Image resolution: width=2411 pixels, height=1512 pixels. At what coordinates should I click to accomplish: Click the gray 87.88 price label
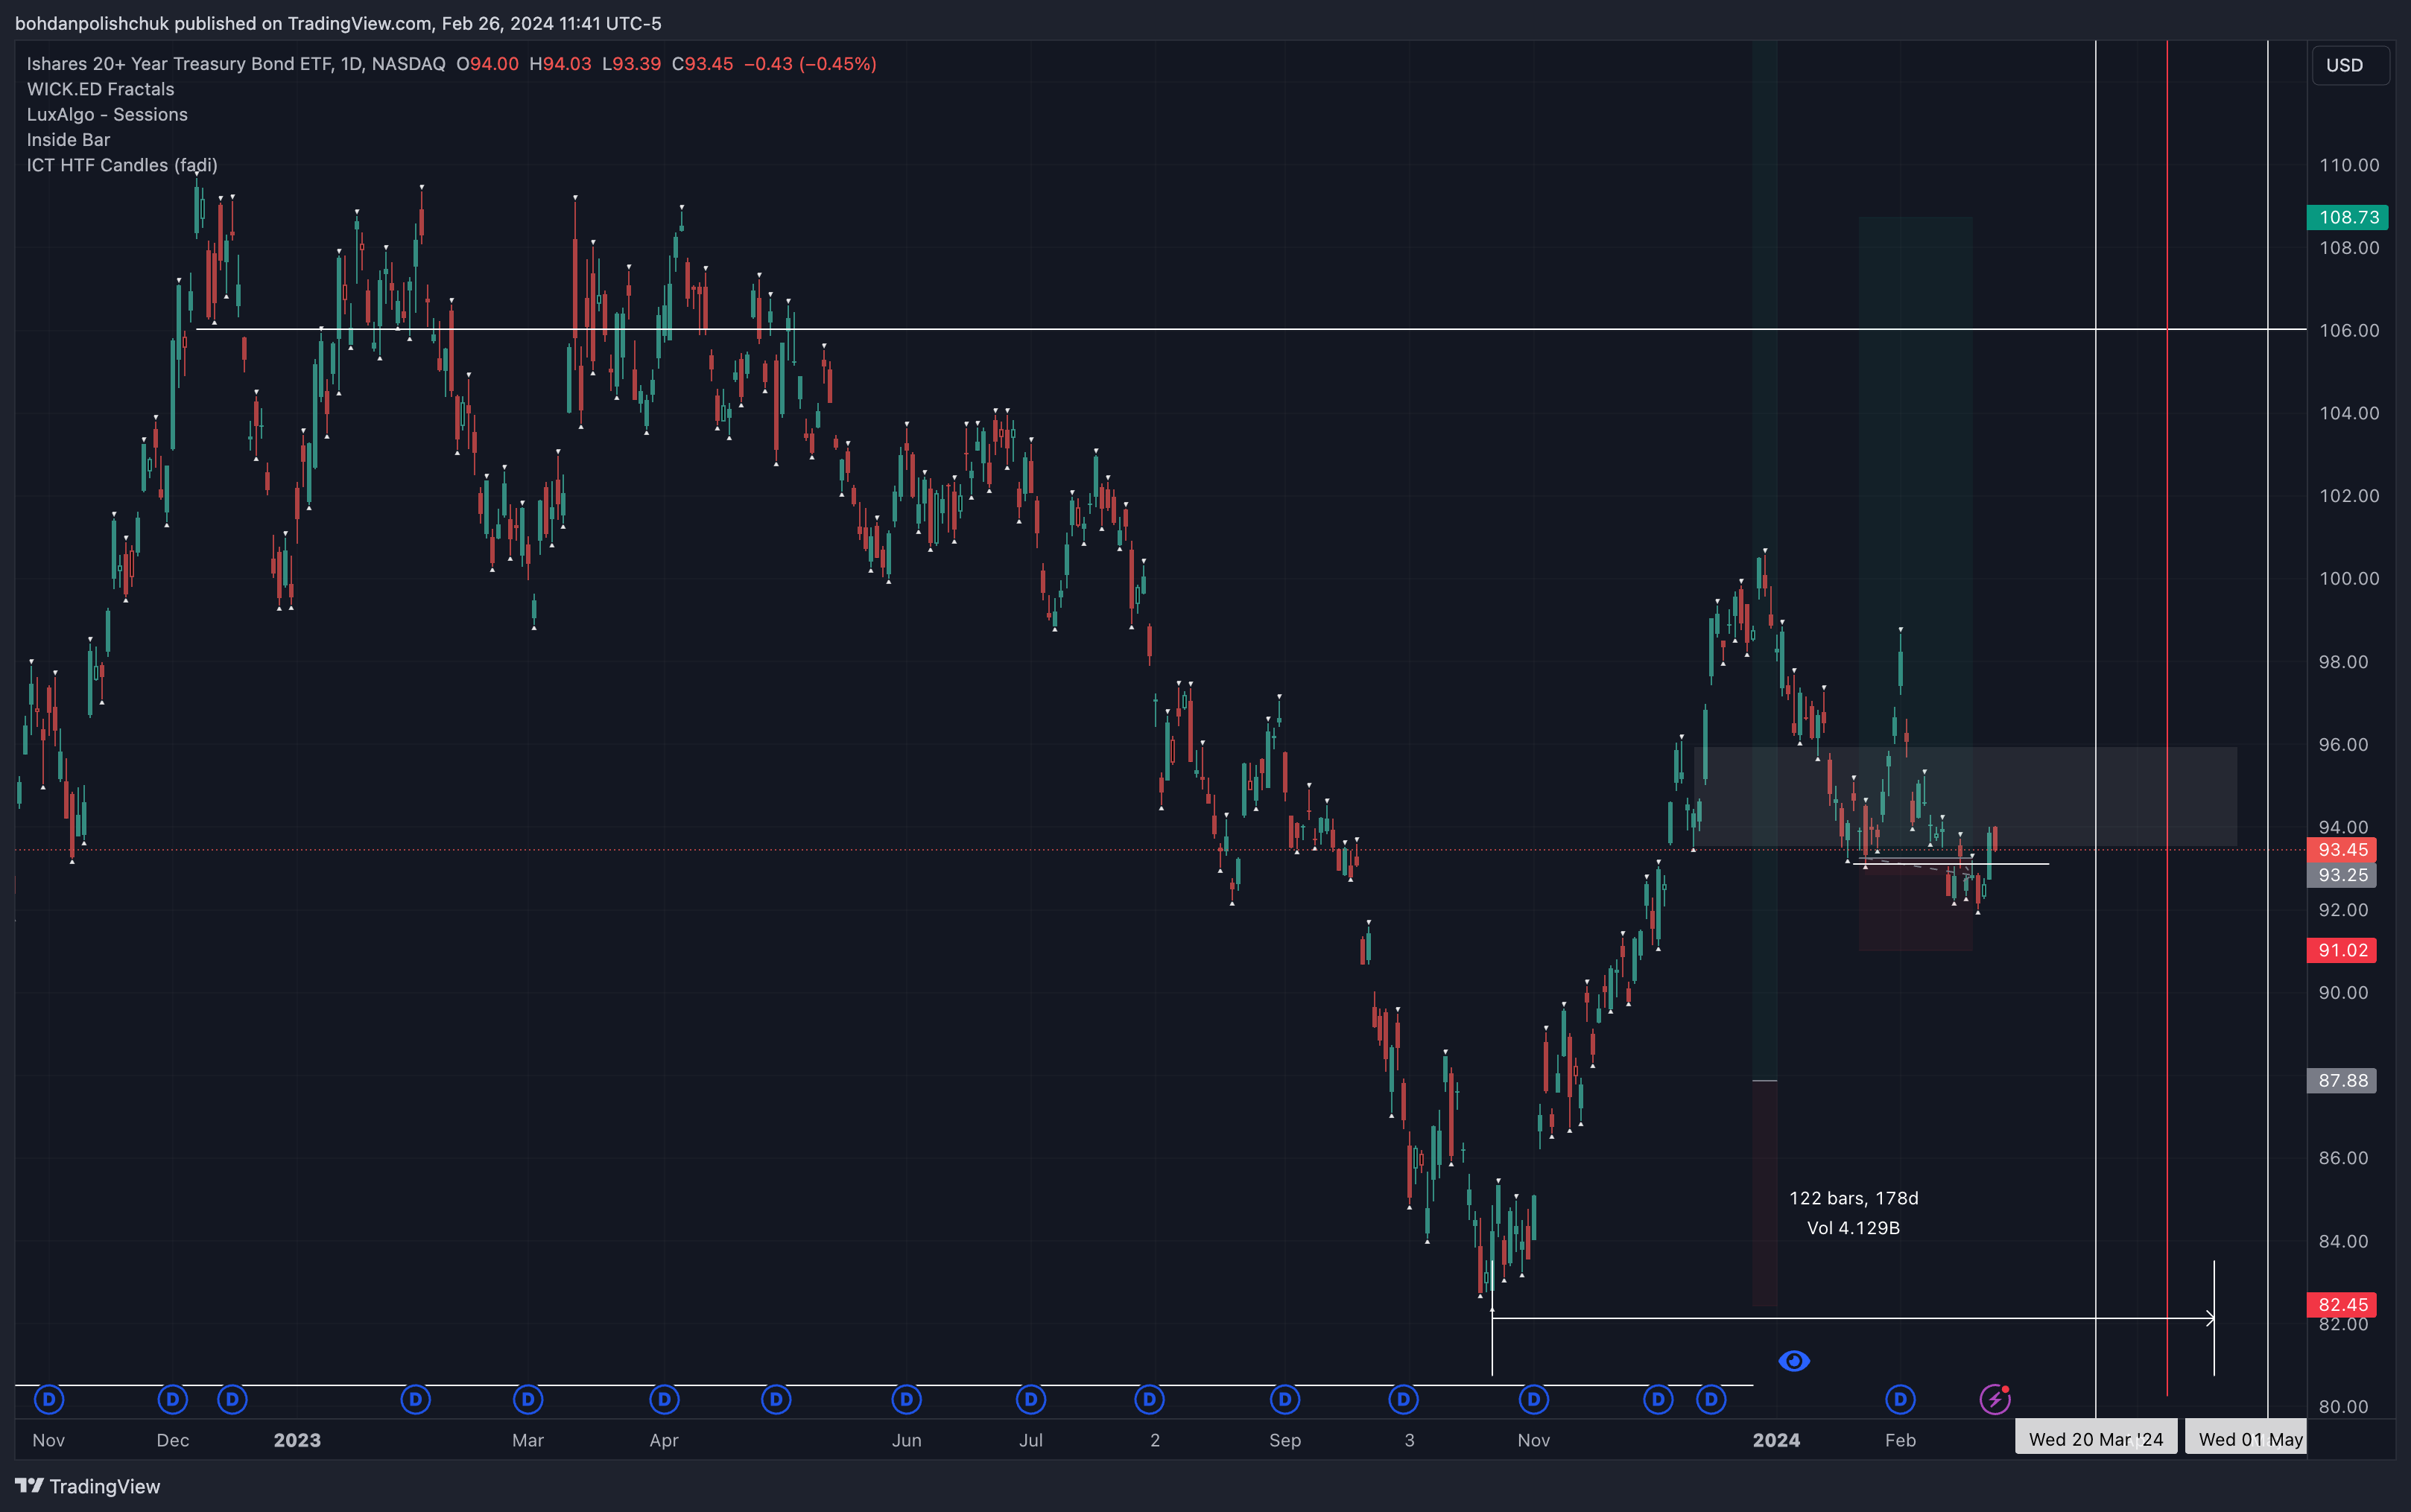[x=2342, y=1080]
